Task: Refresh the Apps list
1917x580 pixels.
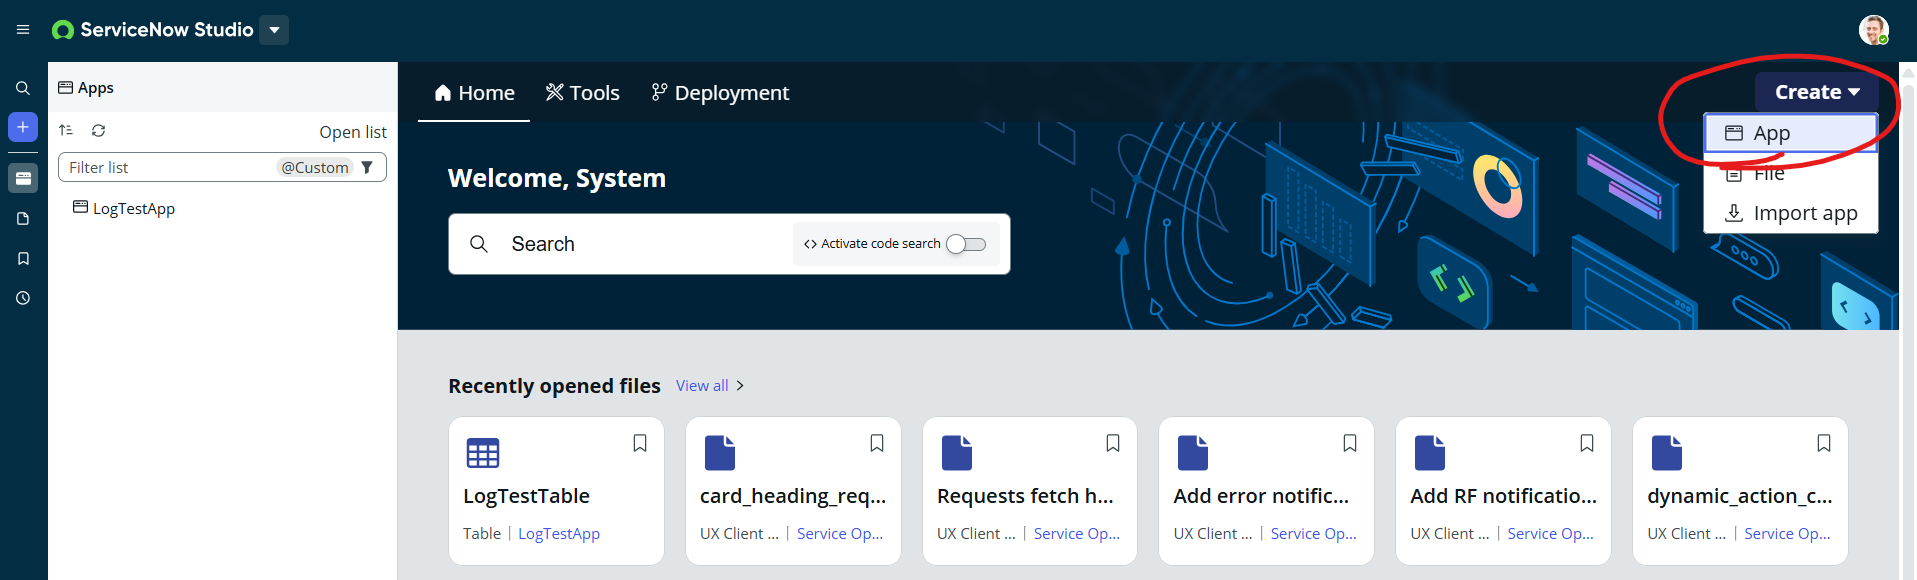Action: pyautogui.click(x=98, y=130)
